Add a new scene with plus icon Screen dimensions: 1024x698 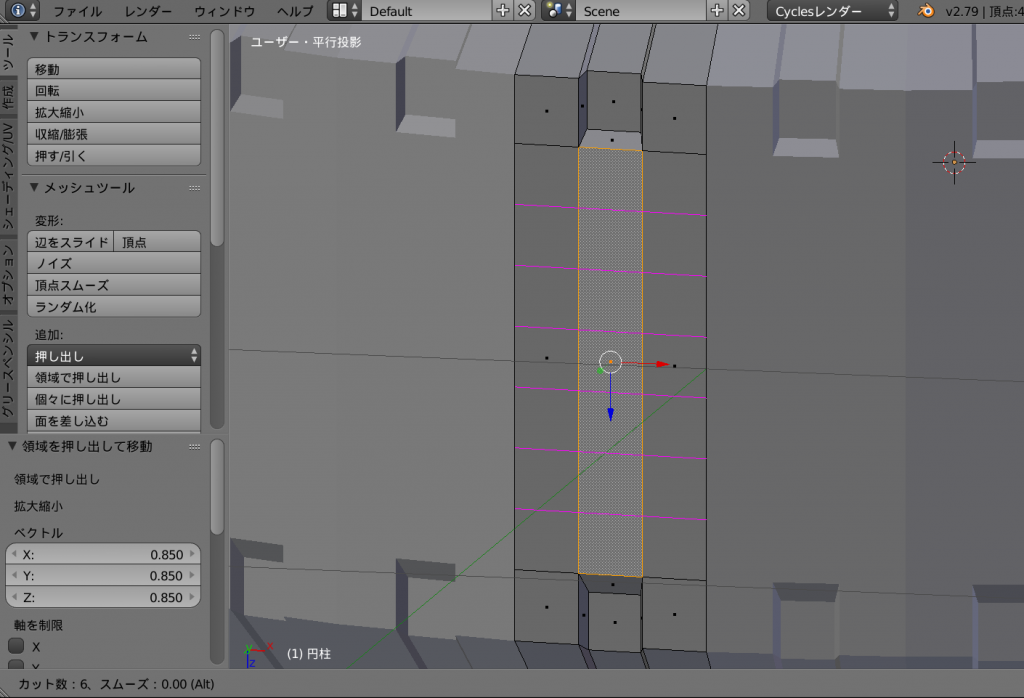(717, 11)
